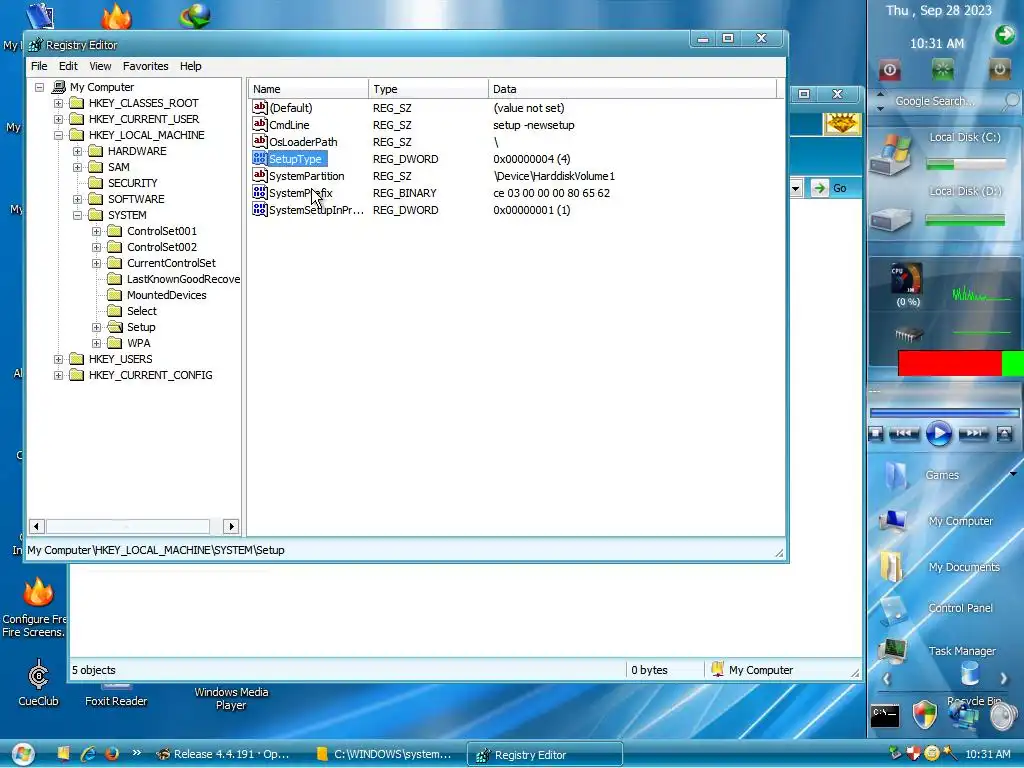This screenshot has width=1024, height=768.
Task: Launch Firefox from quick launch
Action: point(111,754)
